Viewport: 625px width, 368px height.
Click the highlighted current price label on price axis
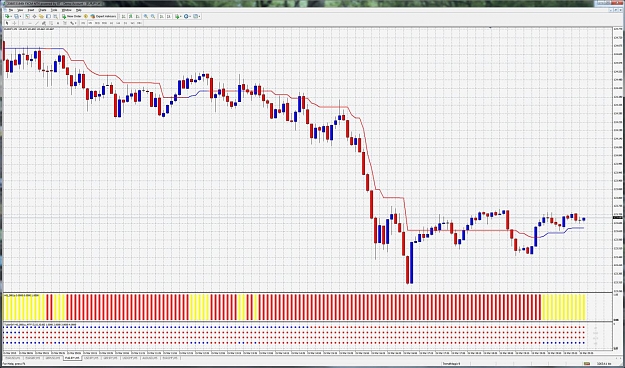pyautogui.click(x=617, y=217)
